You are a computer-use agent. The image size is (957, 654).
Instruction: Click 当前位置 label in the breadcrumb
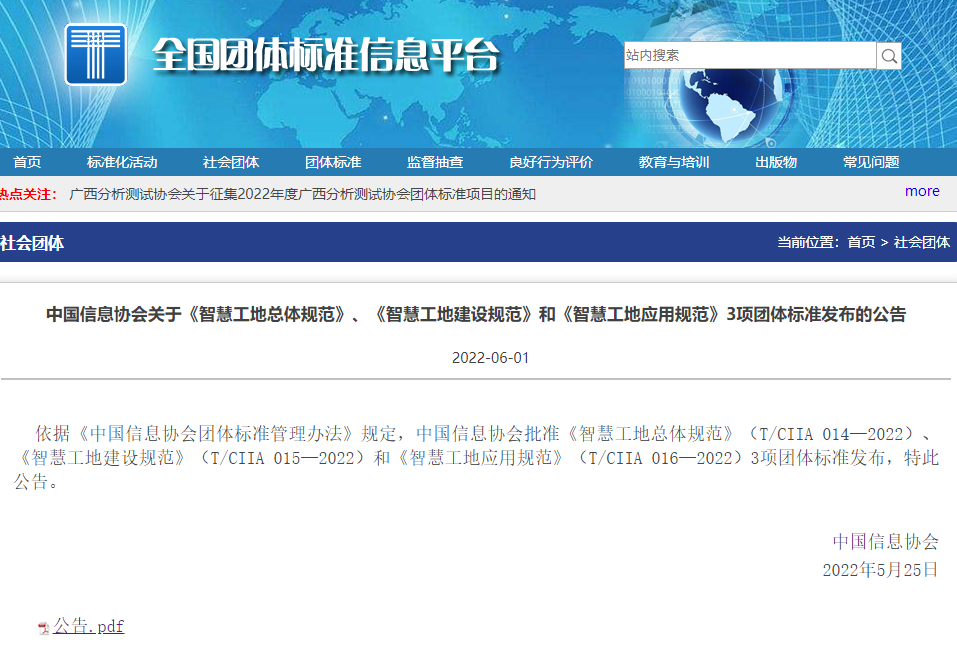coord(808,242)
